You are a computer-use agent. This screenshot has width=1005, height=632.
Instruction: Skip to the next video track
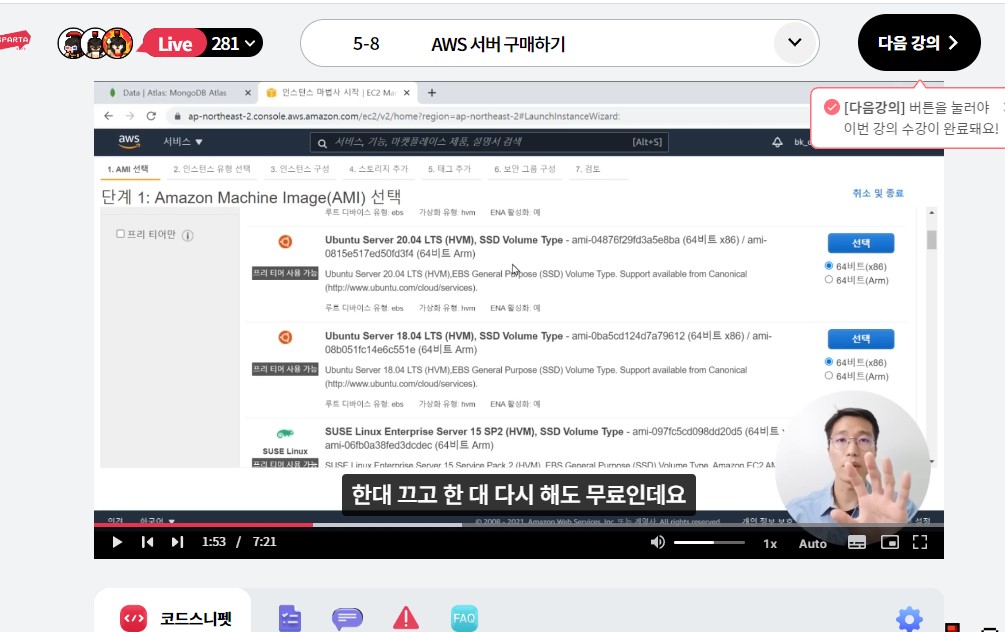[x=178, y=542]
